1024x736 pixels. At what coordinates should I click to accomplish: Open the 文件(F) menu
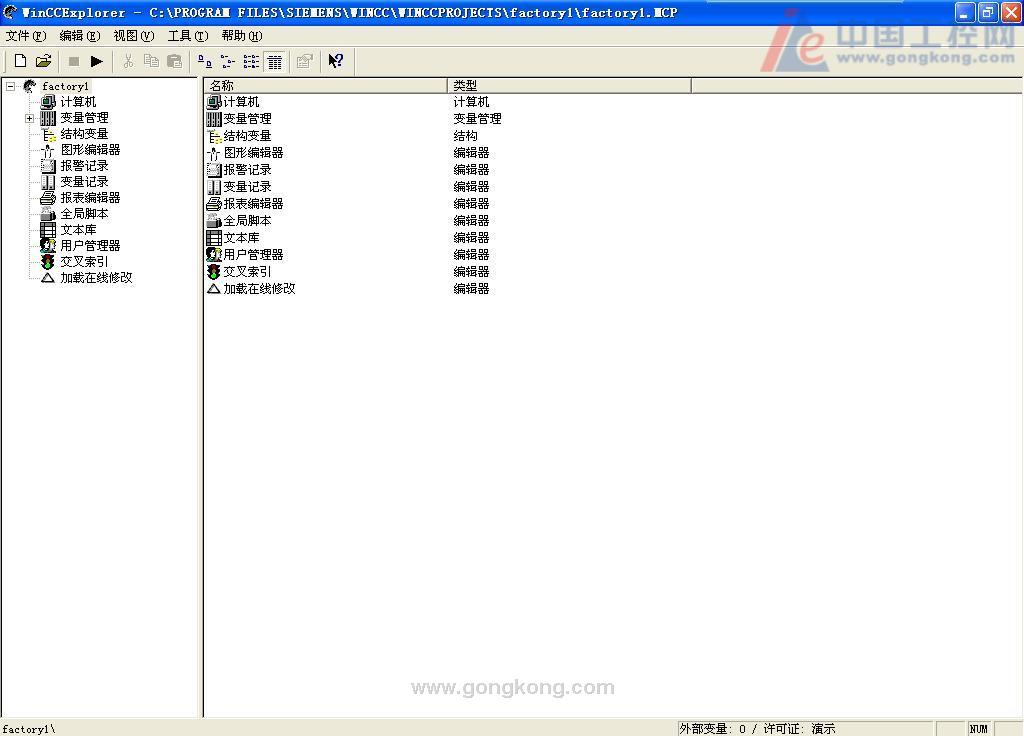pos(26,36)
